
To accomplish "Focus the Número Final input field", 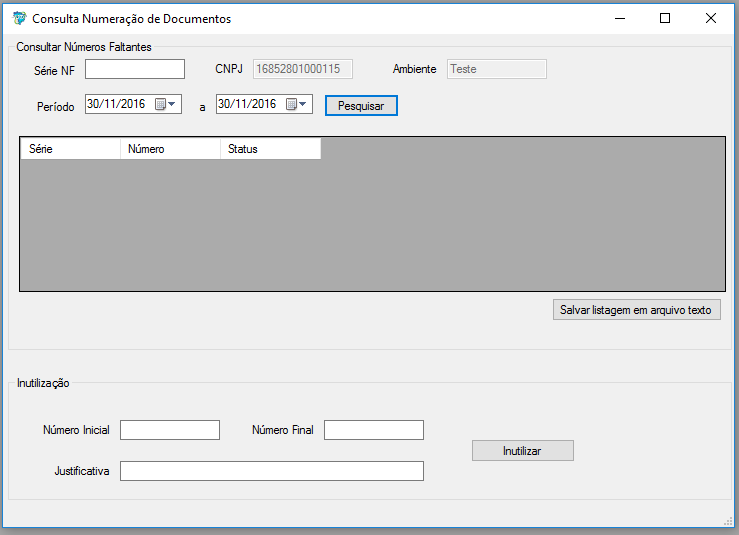I will 374,430.
